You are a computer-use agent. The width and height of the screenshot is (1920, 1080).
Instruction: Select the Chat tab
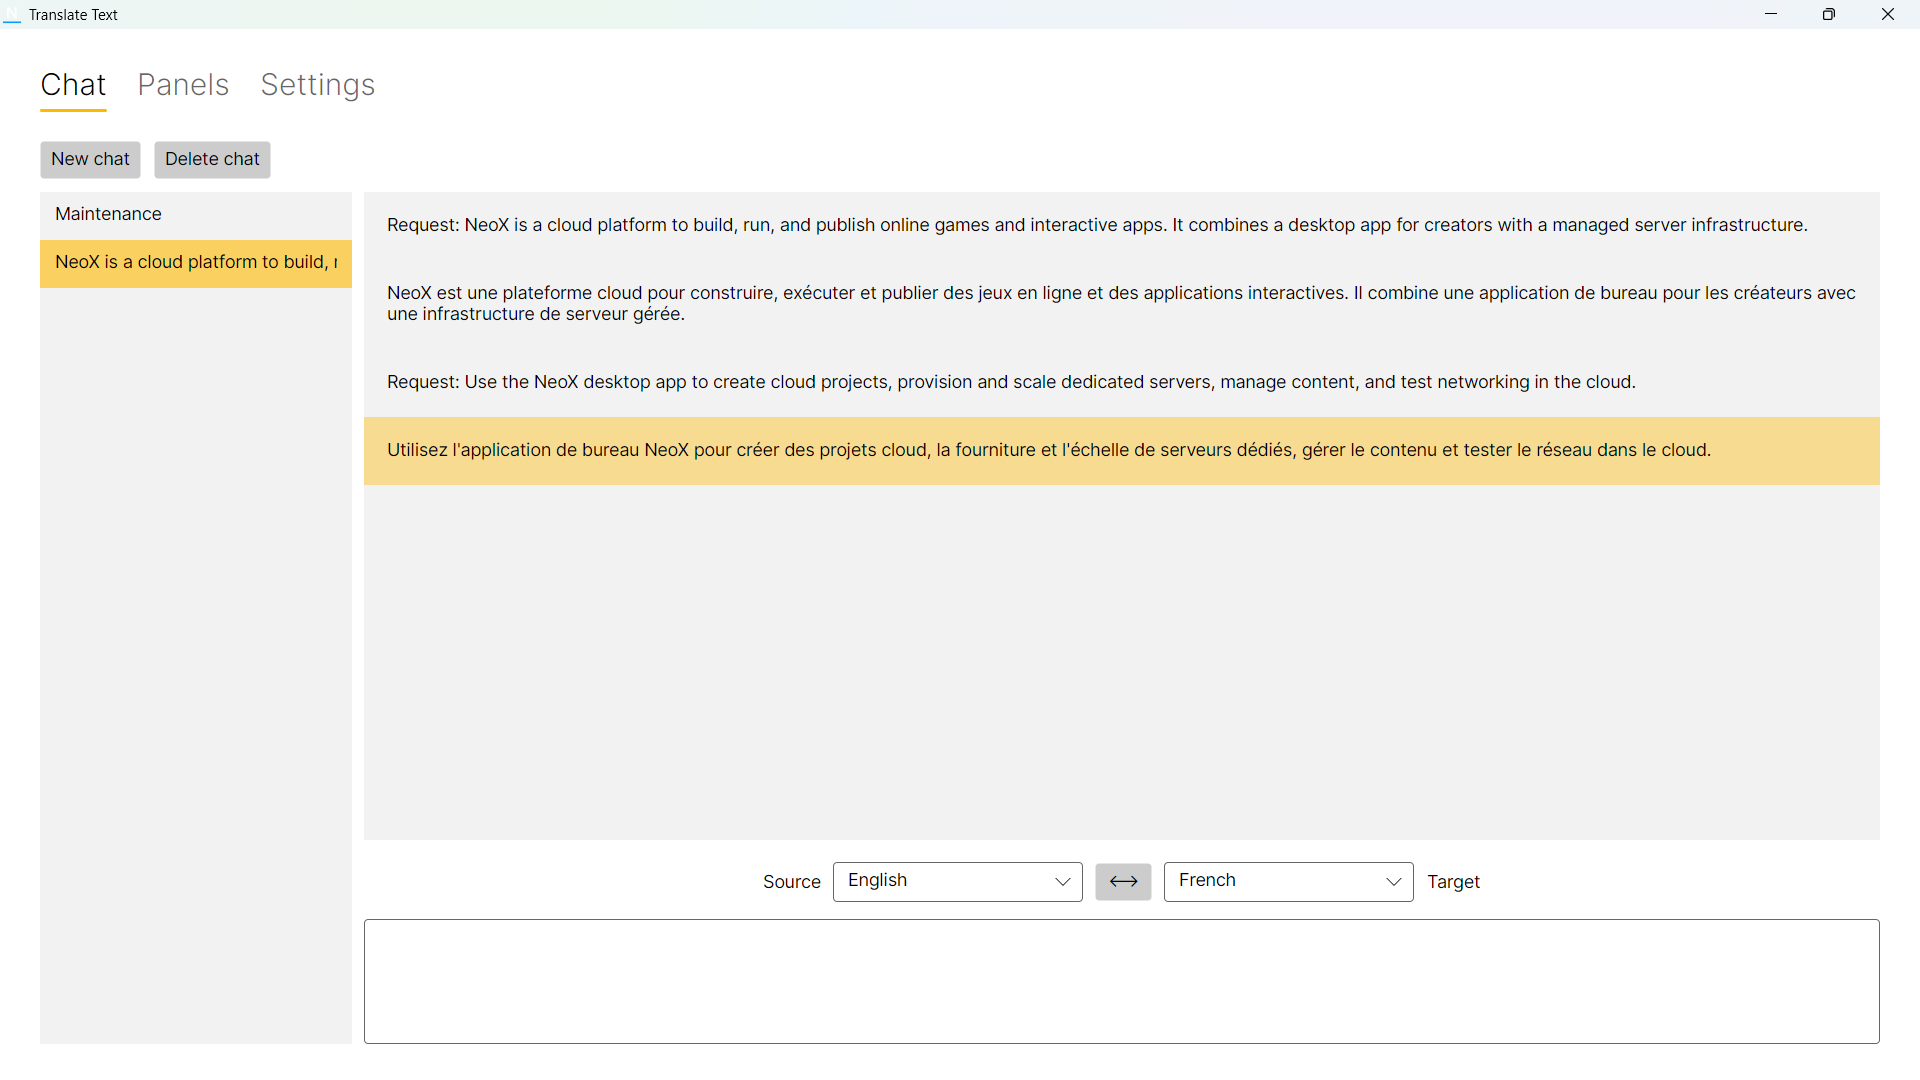(x=73, y=85)
